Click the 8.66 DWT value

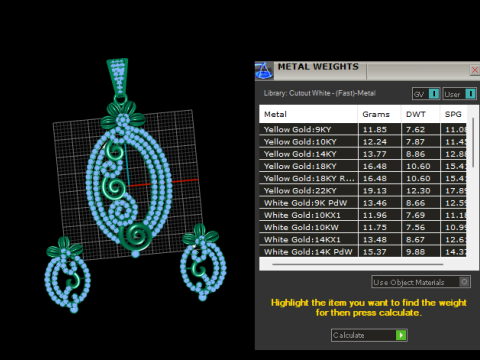[x=415, y=203]
